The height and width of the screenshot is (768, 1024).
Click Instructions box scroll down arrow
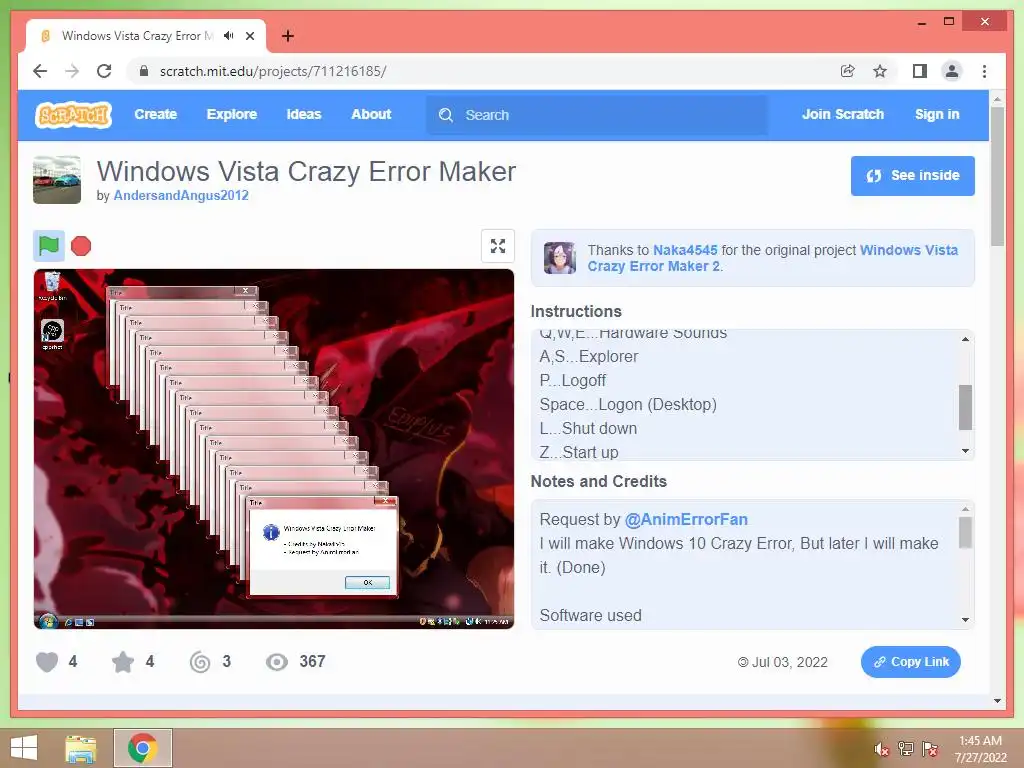pyautogui.click(x=965, y=451)
